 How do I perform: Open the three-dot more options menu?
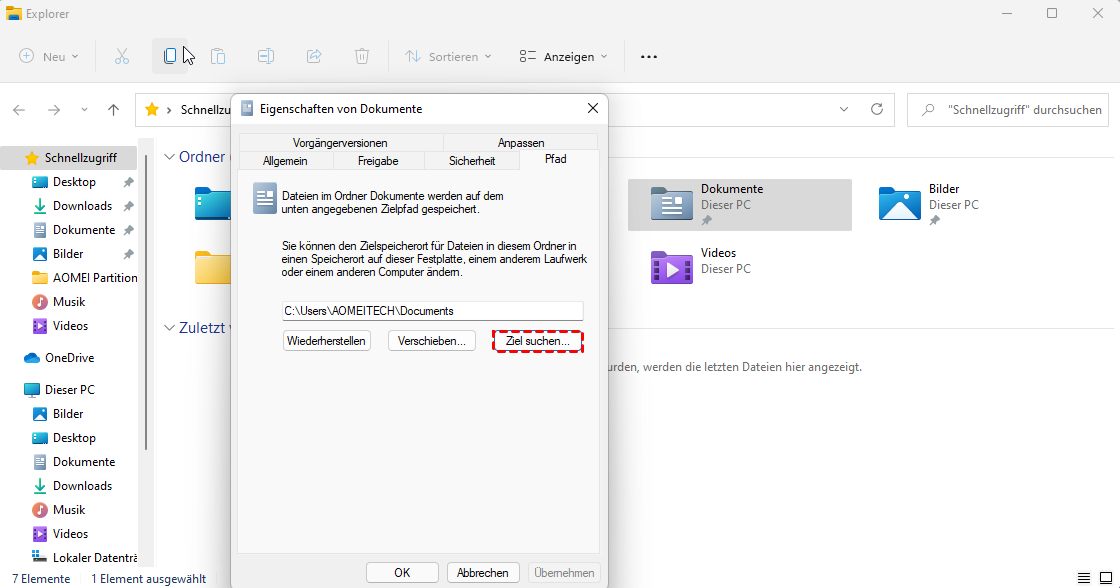click(649, 57)
